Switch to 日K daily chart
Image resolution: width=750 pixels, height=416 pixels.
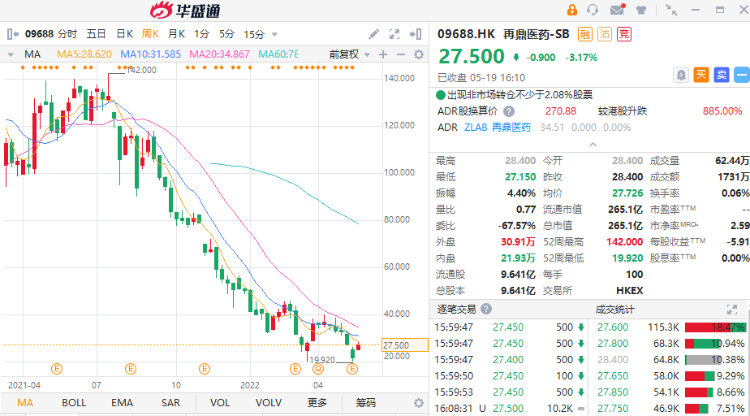coord(125,34)
